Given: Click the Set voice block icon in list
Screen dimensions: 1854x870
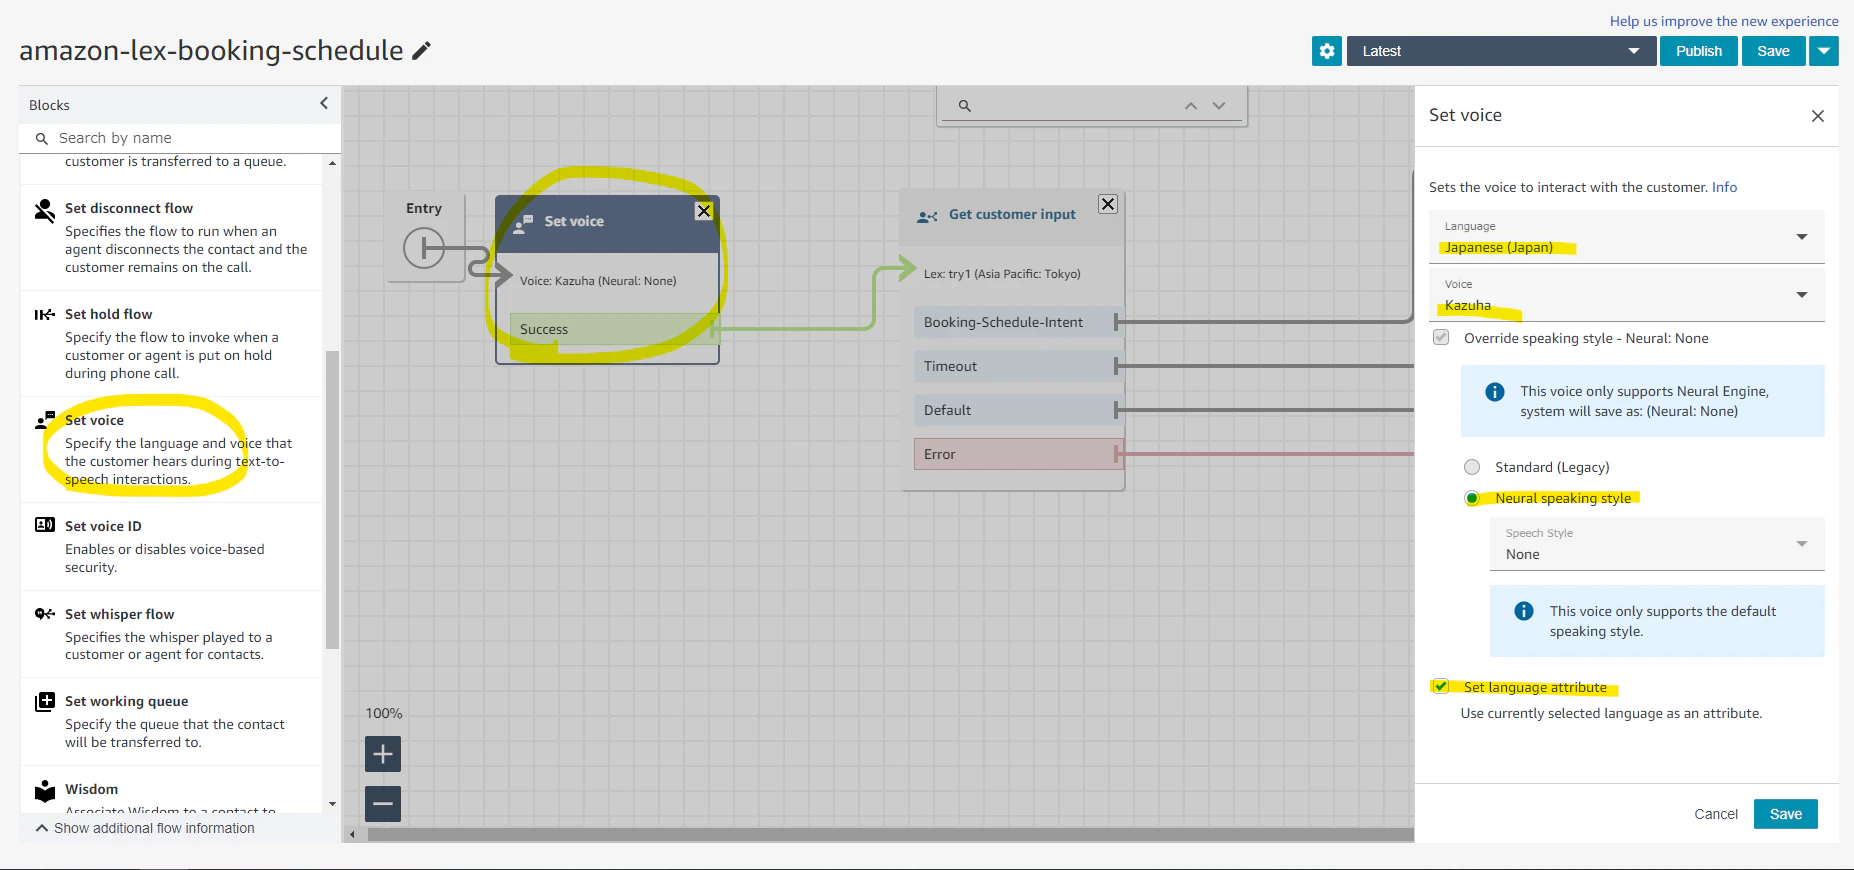Looking at the screenshot, I should pos(45,420).
